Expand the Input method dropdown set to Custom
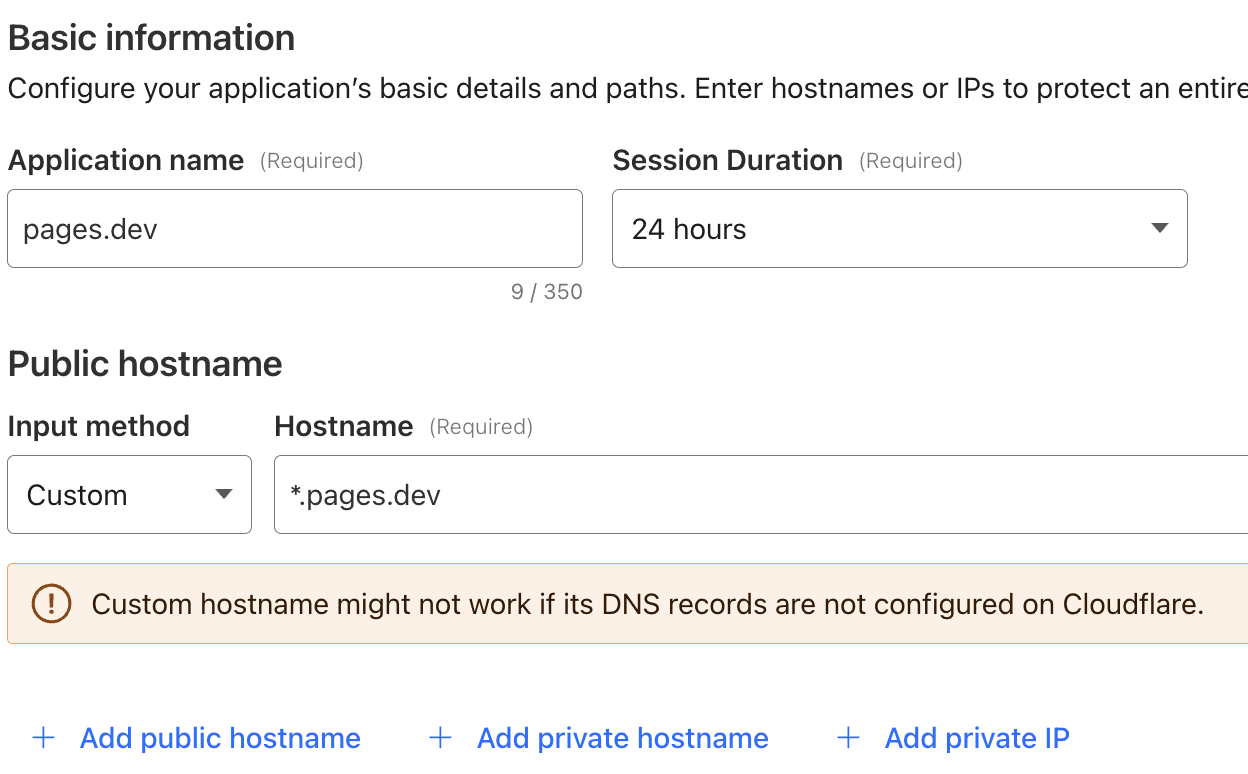The image size is (1248, 774). pyautogui.click(x=128, y=495)
